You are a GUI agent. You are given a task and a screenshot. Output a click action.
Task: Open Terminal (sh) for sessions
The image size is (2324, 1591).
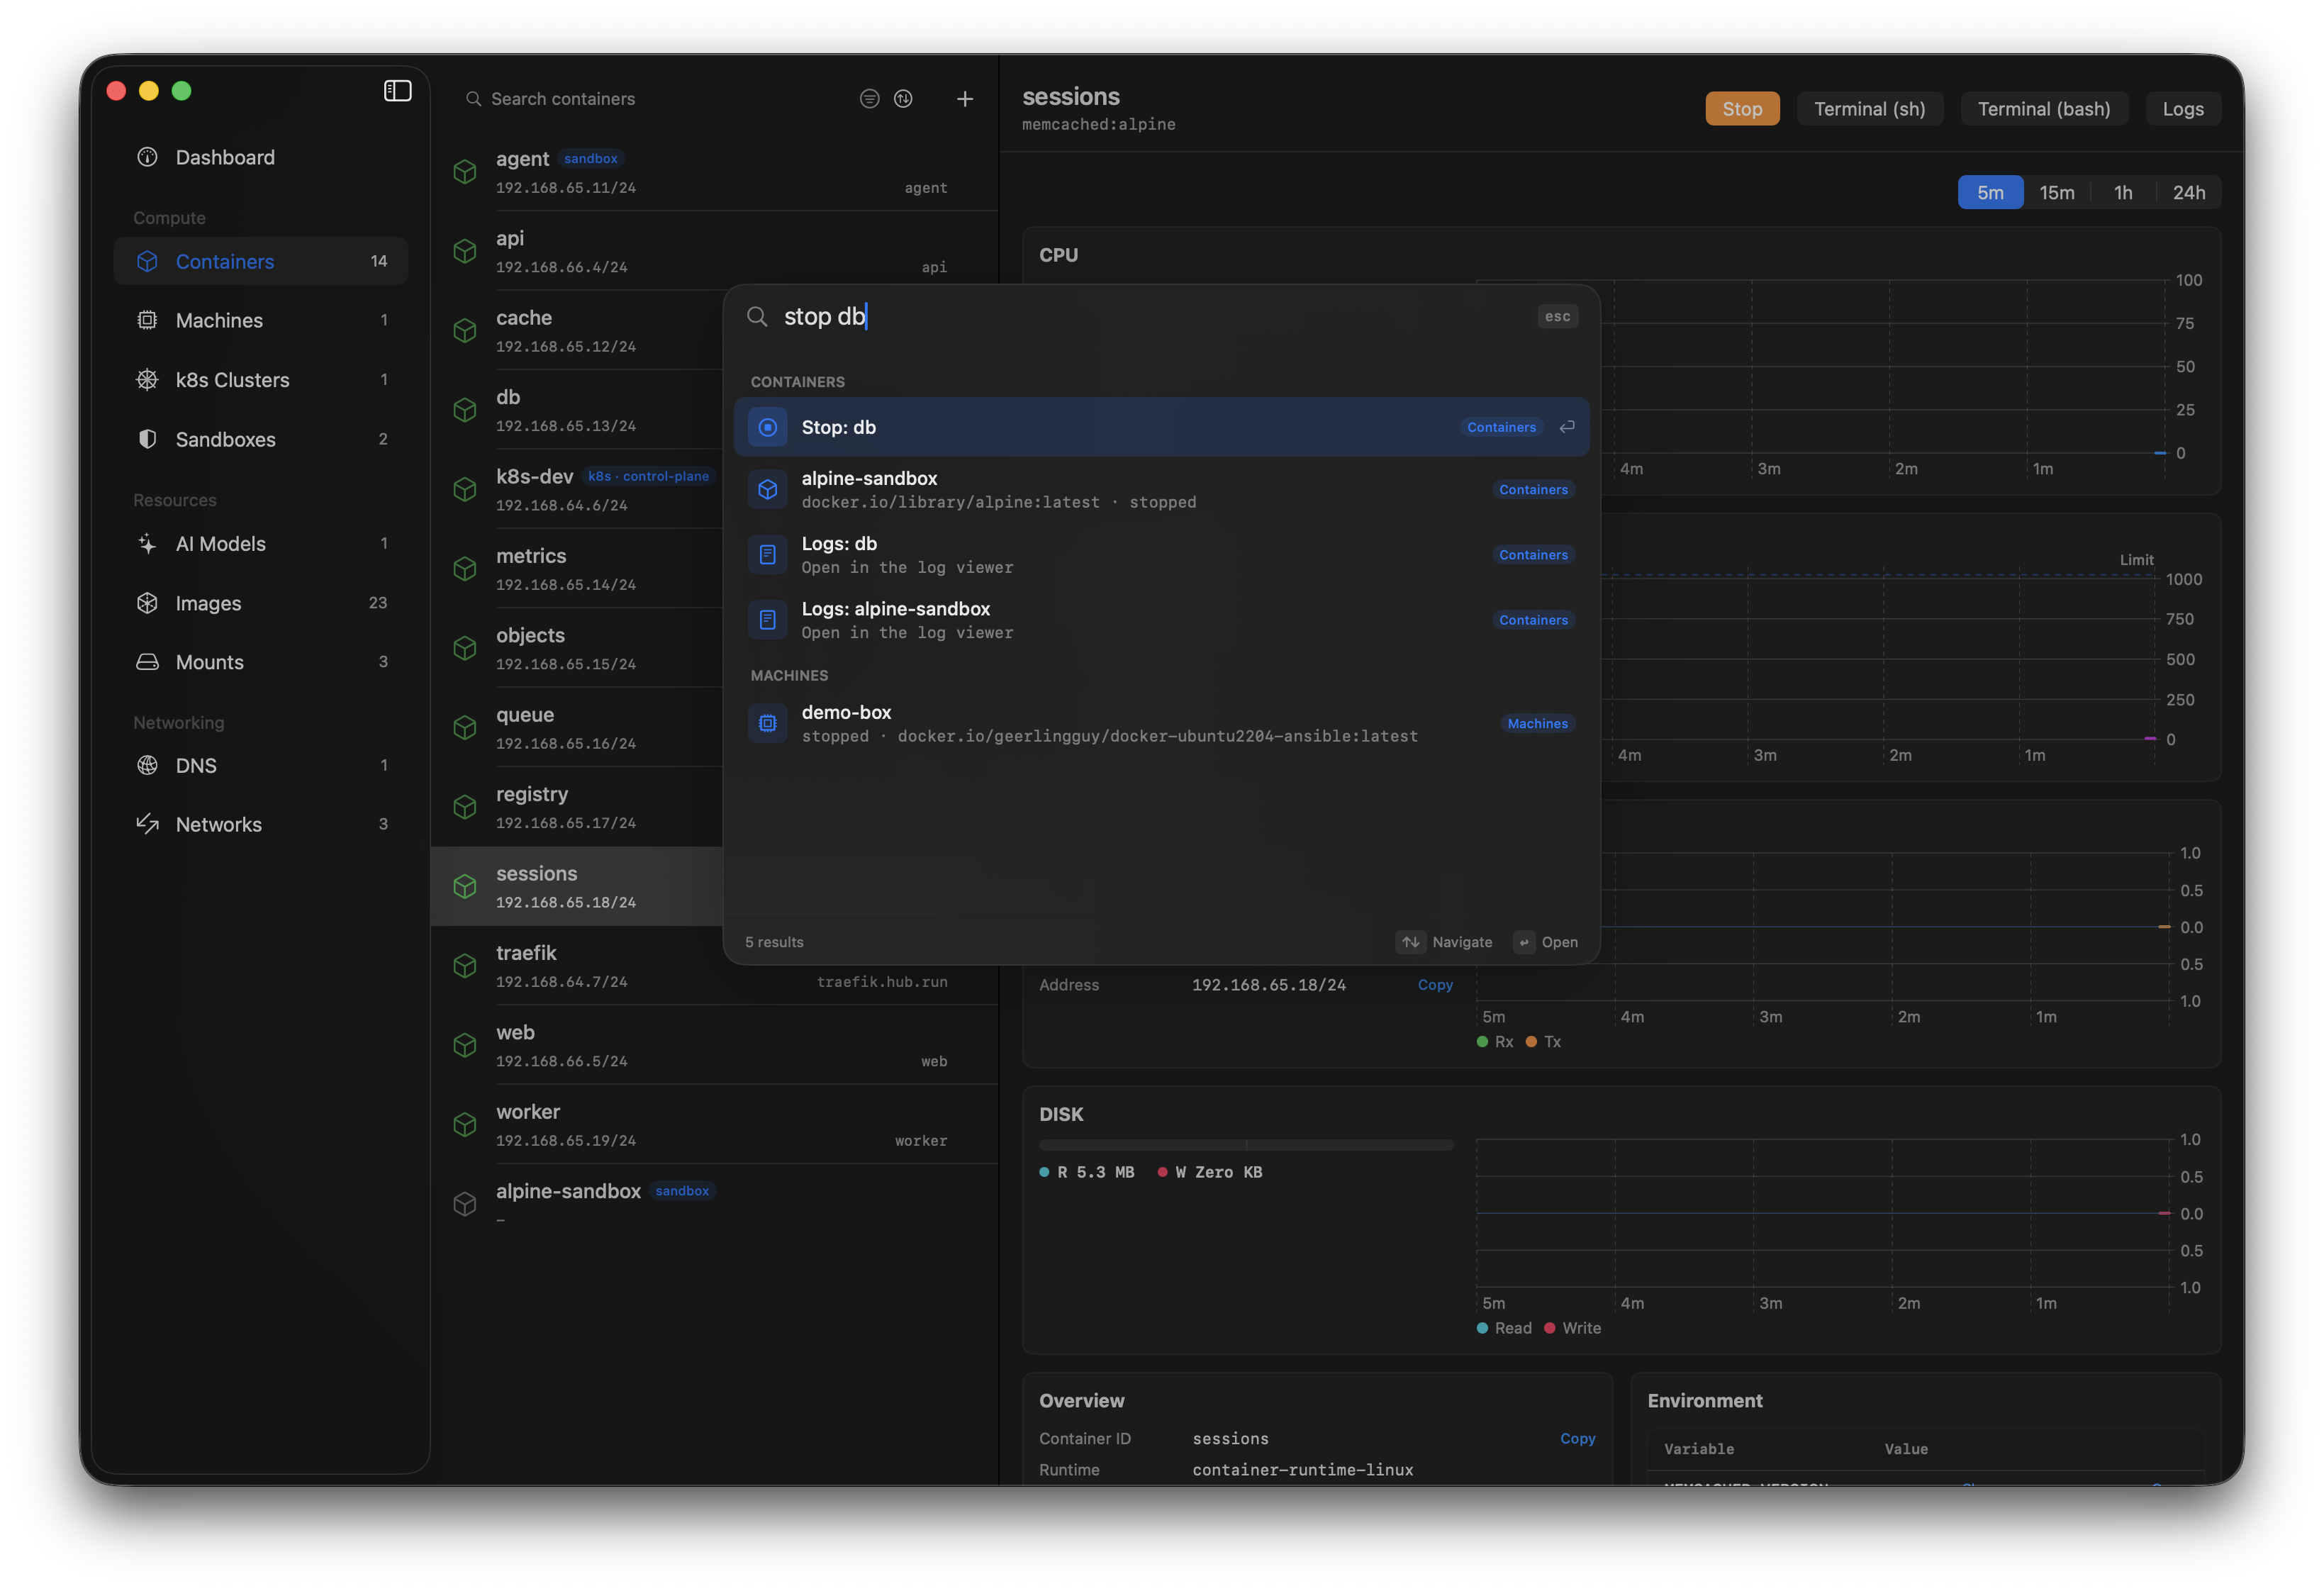[x=1869, y=109]
